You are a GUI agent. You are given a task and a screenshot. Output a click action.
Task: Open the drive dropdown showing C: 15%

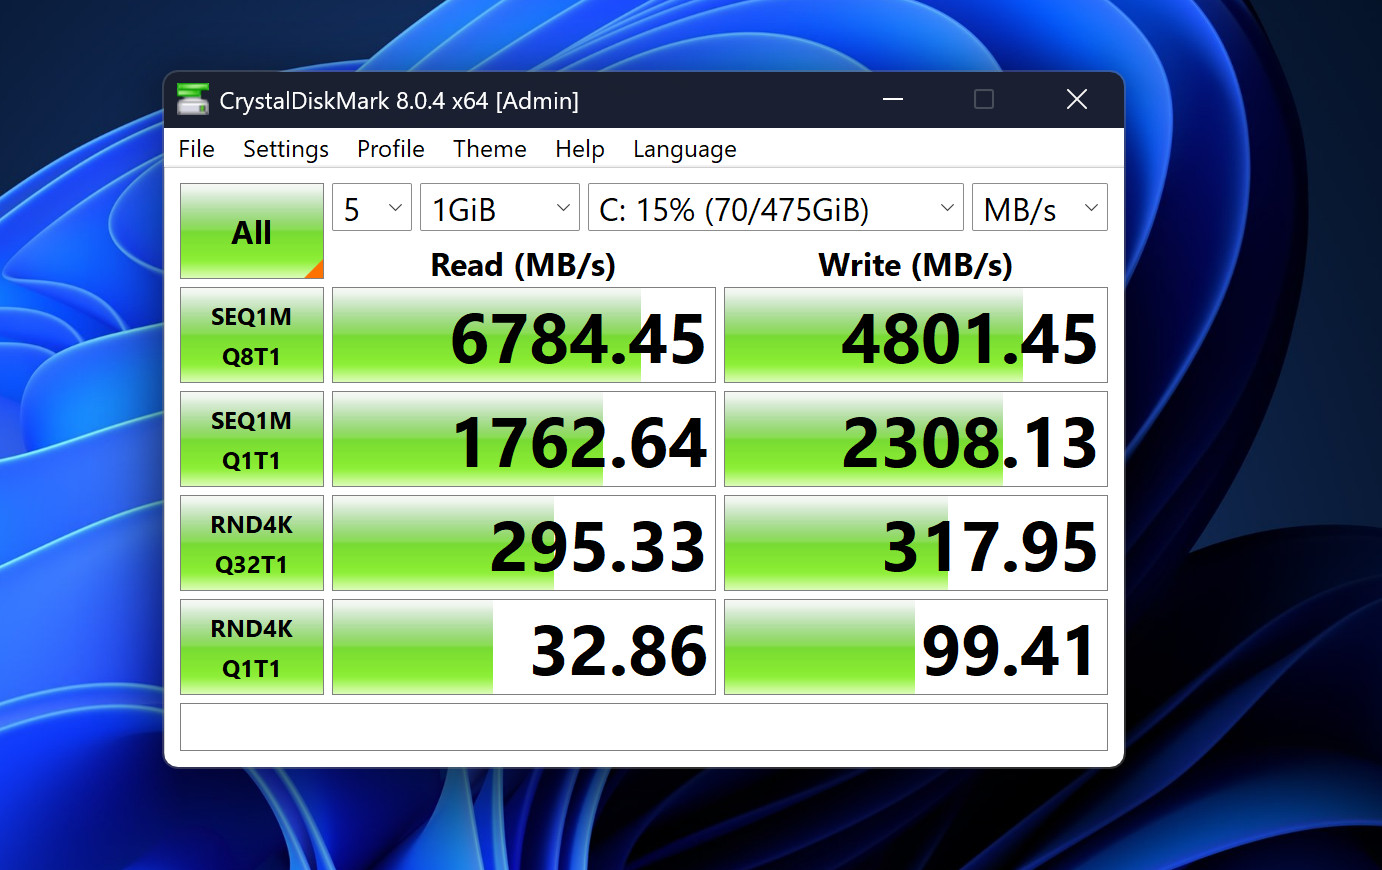[776, 208]
